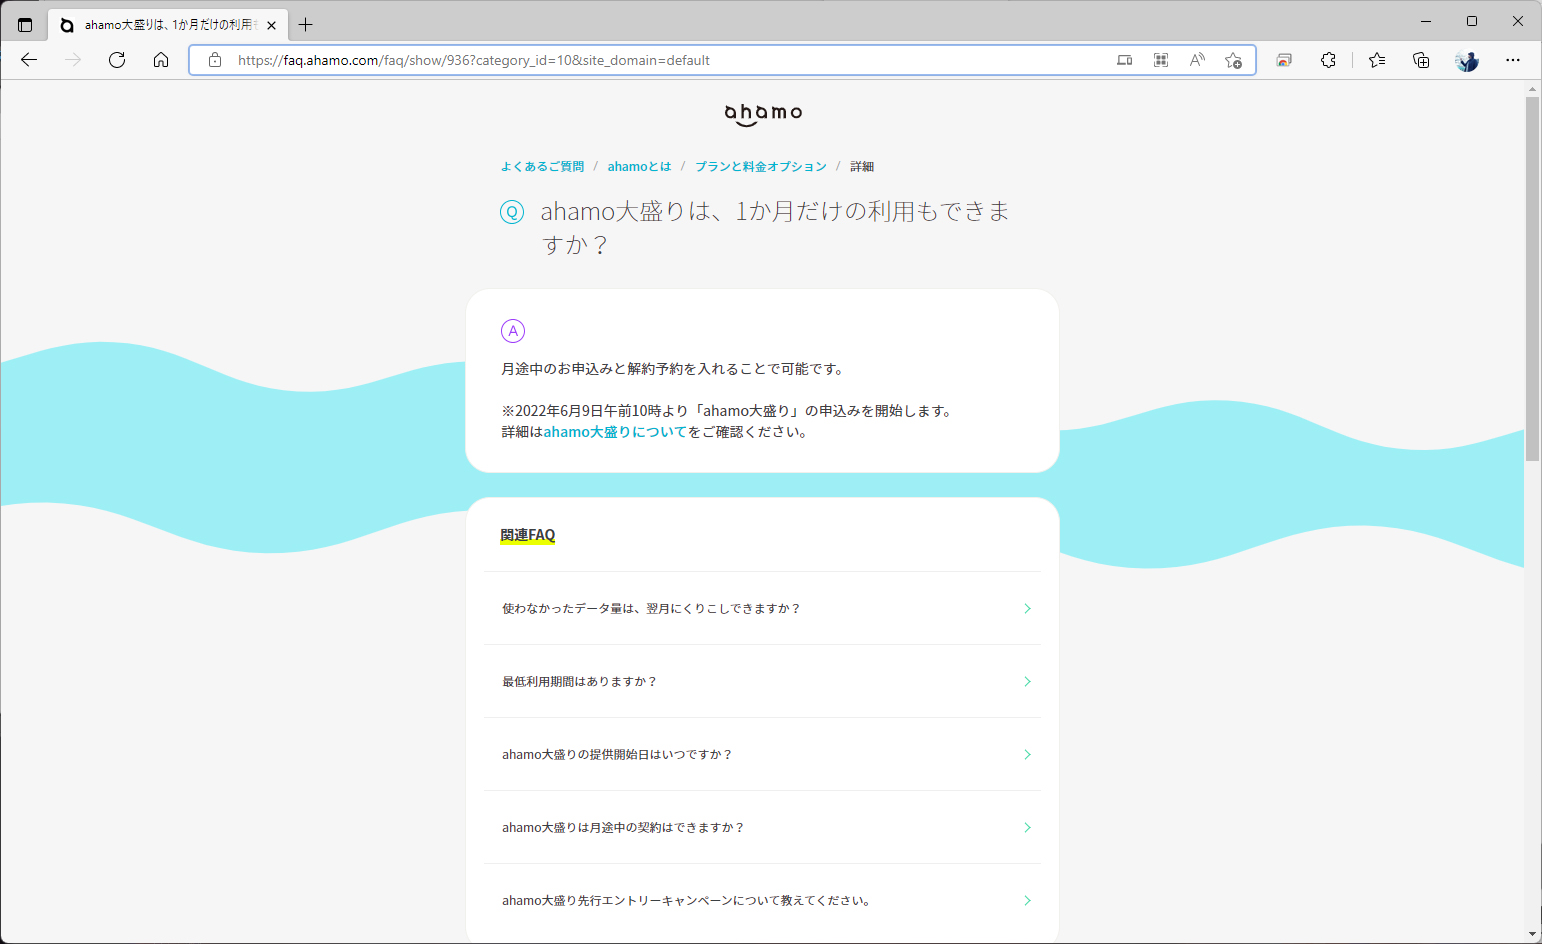This screenshot has height=944, width=1542.
Task: Click the tab actions menu
Action: pos(25,22)
